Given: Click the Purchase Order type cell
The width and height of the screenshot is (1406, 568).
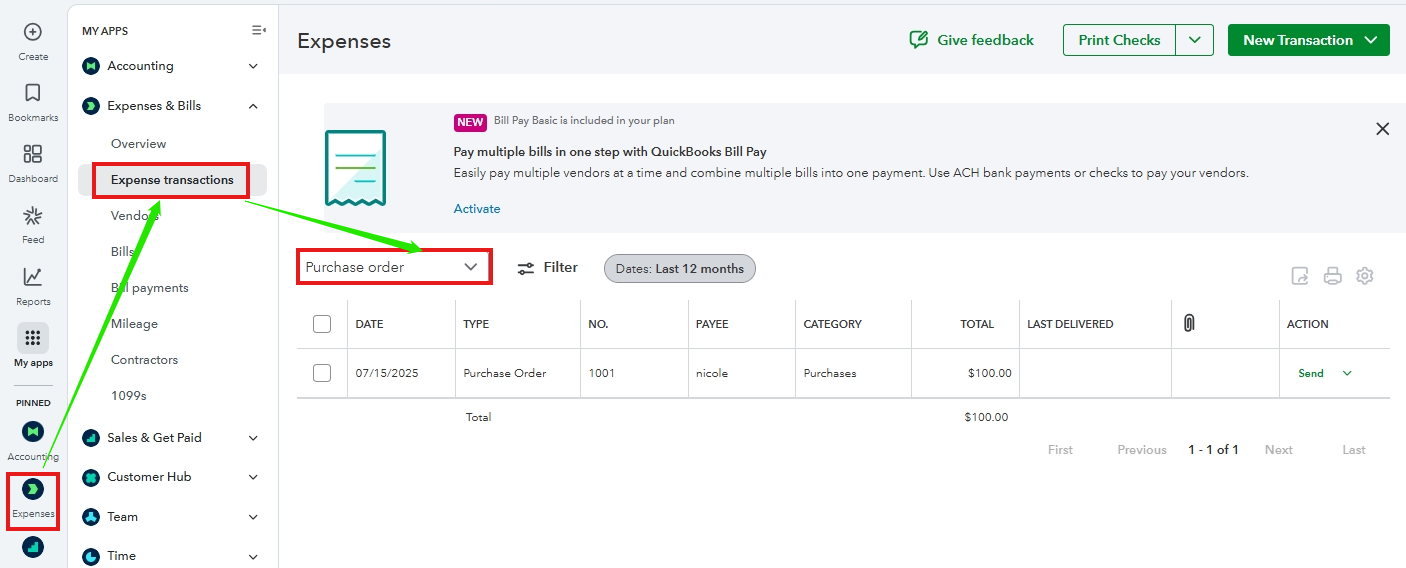Looking at the screenshot, I should [505, 373].
